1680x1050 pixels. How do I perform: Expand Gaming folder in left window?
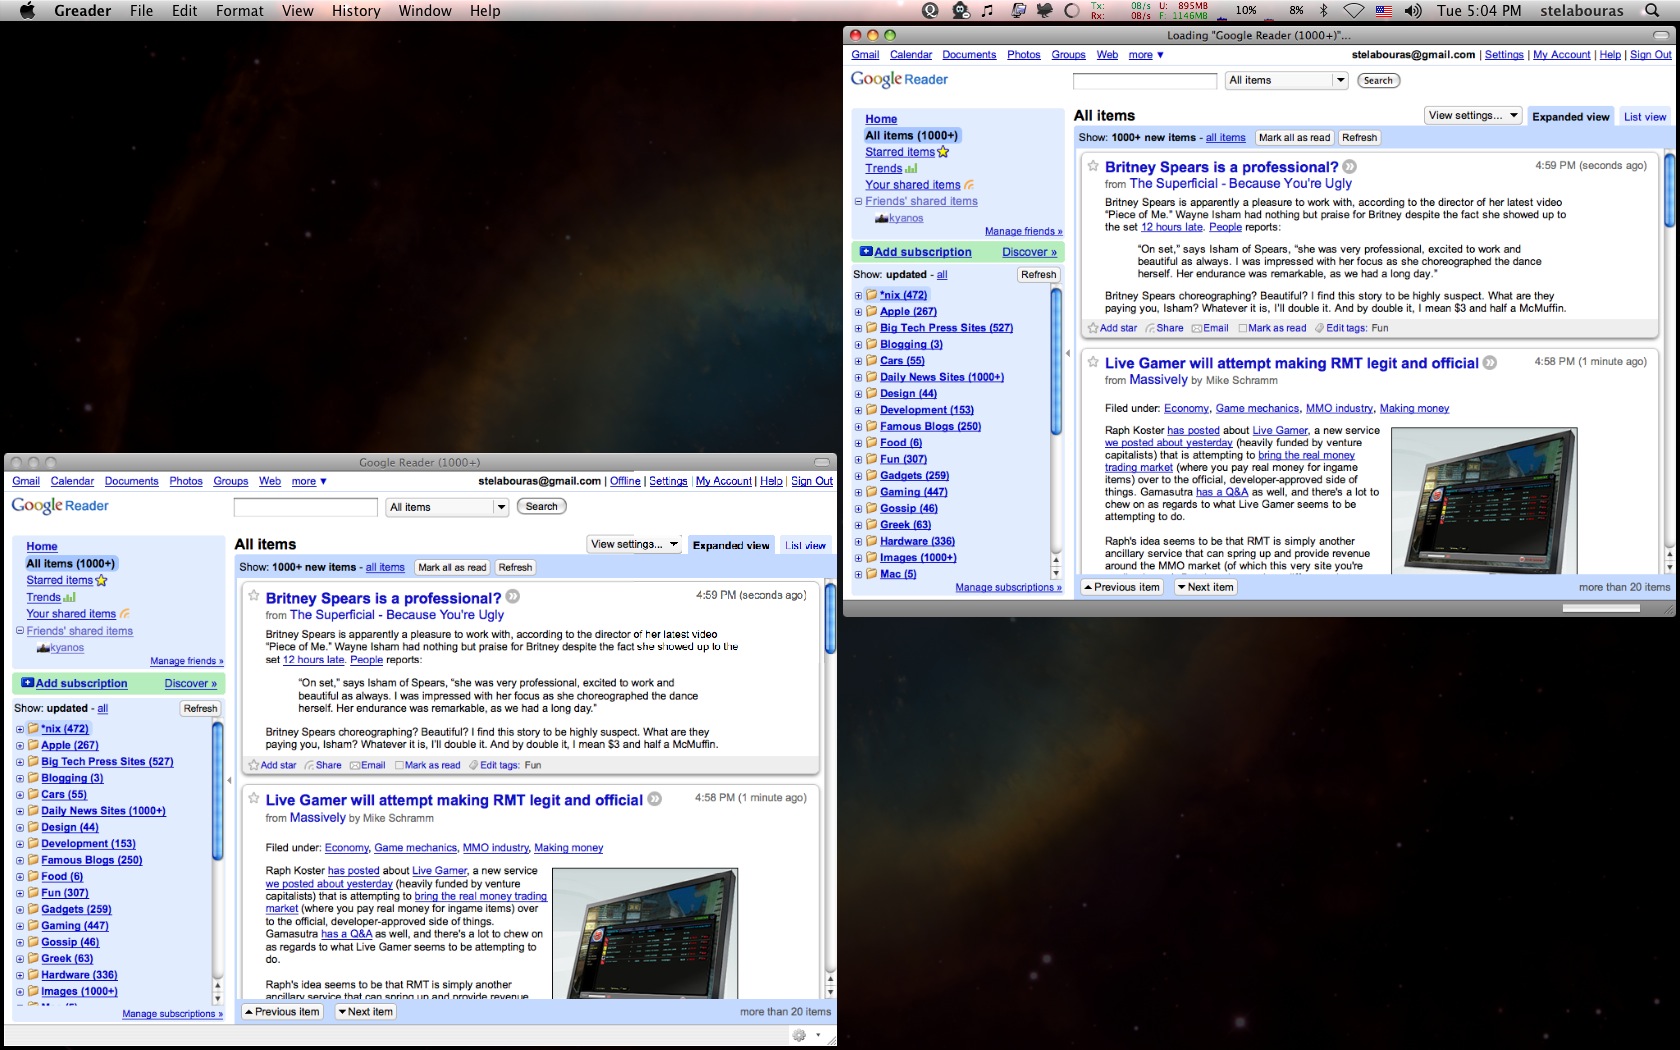pyautogui.click(x=19, y=926)
